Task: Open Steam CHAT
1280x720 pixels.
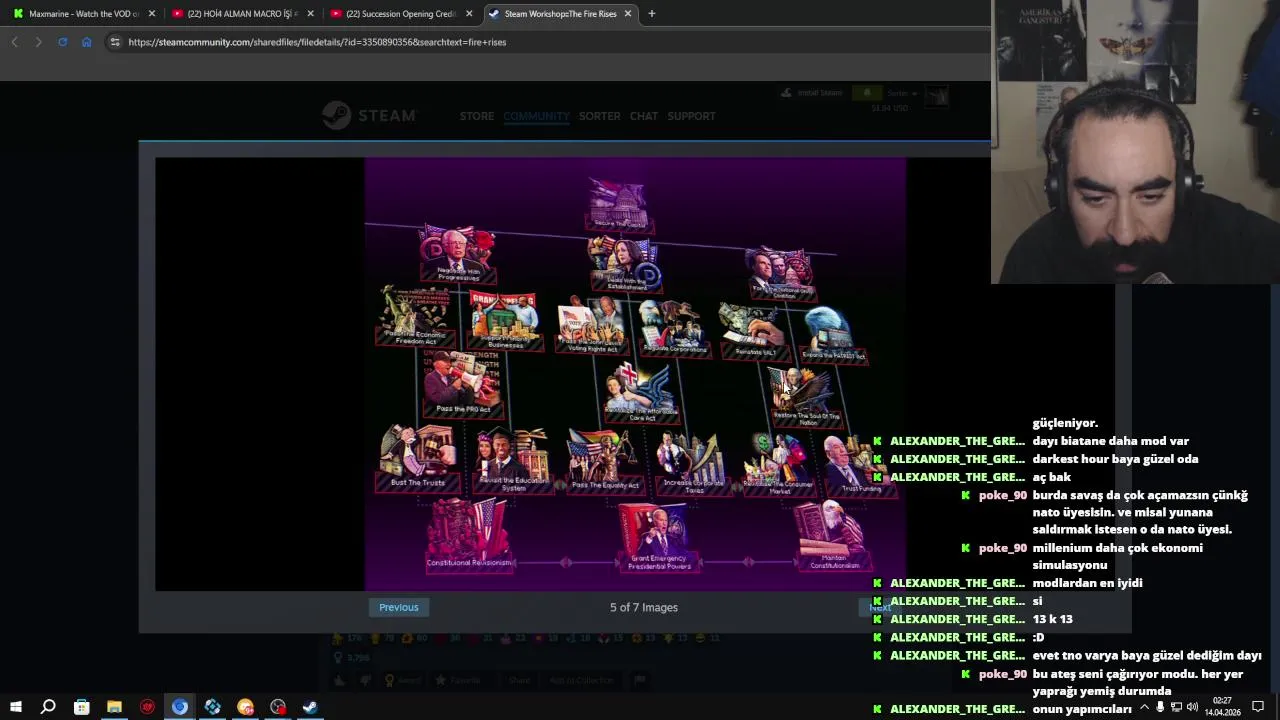Action: 644,116
